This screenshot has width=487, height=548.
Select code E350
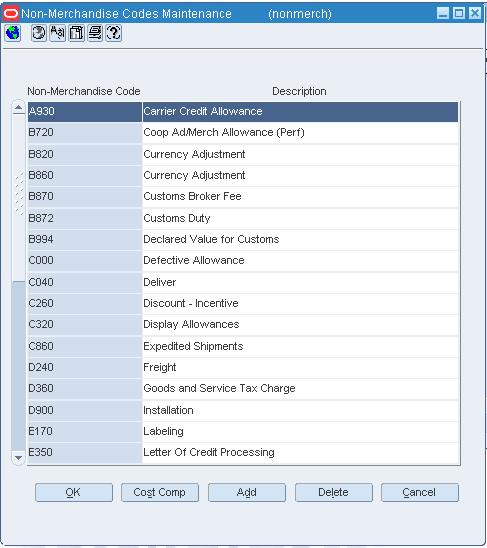[85, 453]
